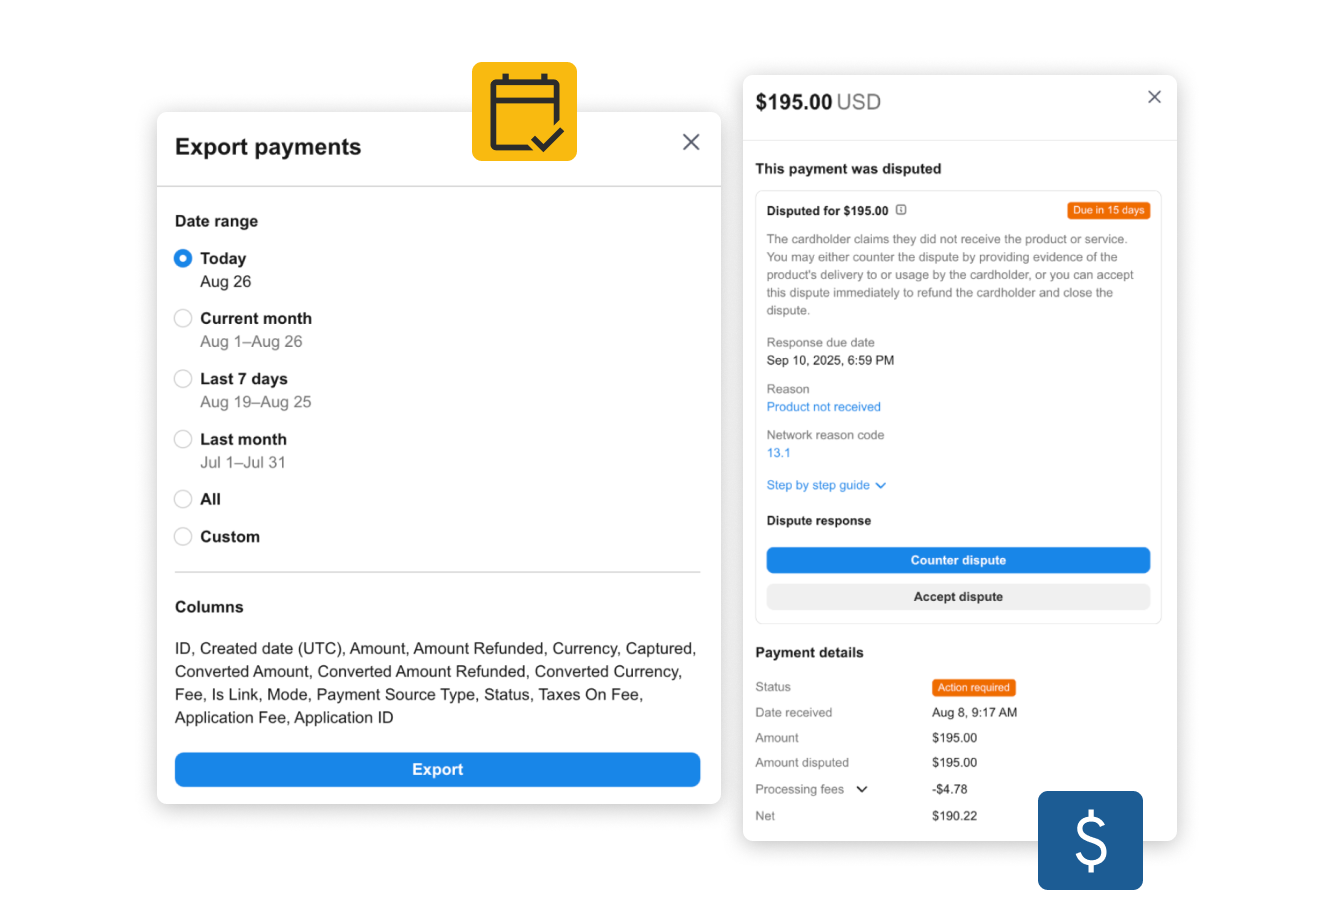The image size is (1334, 917).
Task: Select the Today date range radio
Action: point(183,258)
